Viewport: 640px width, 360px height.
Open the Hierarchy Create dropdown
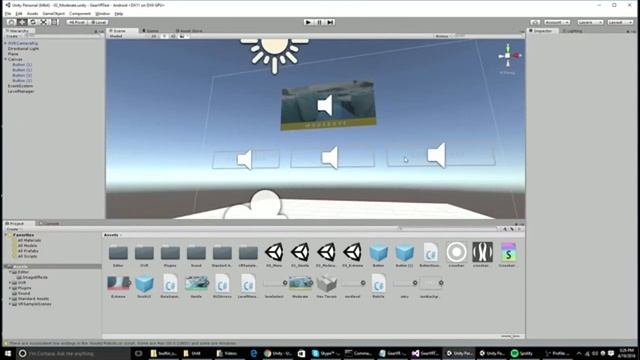coord(13,36)
